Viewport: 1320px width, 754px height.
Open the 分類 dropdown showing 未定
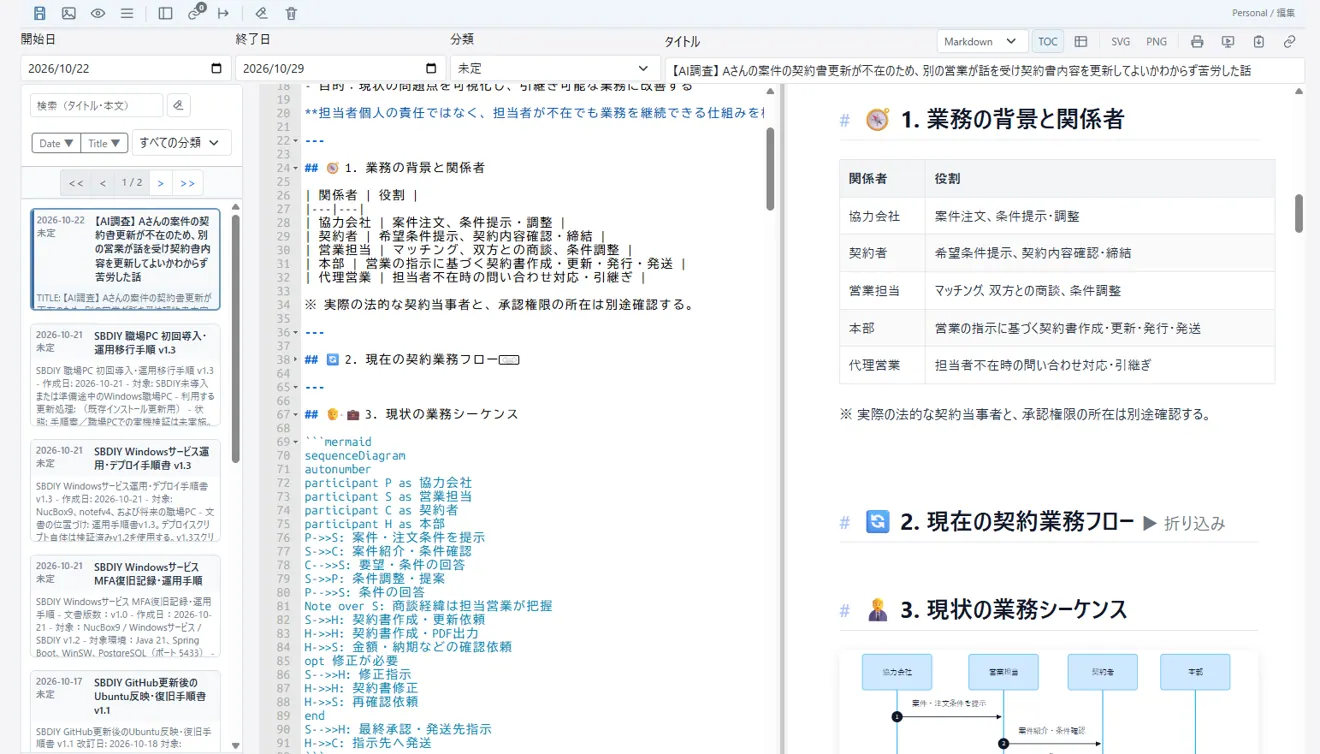point(554,69)
